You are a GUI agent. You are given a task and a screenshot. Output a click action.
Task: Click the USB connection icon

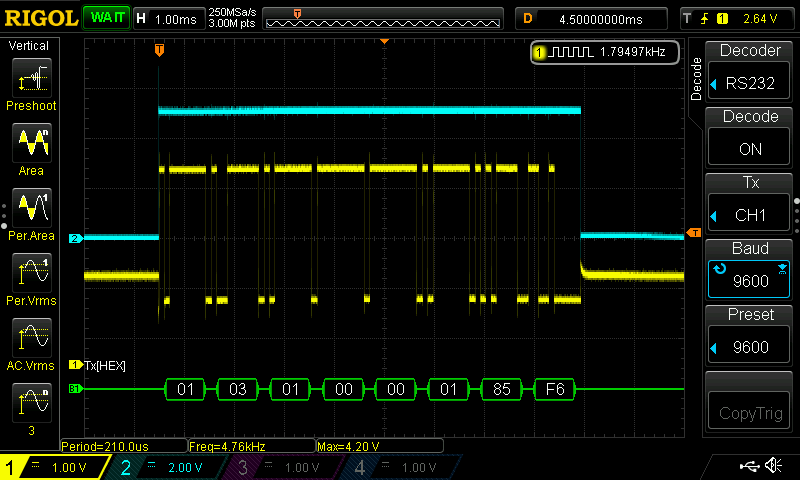tap(748, 465)
